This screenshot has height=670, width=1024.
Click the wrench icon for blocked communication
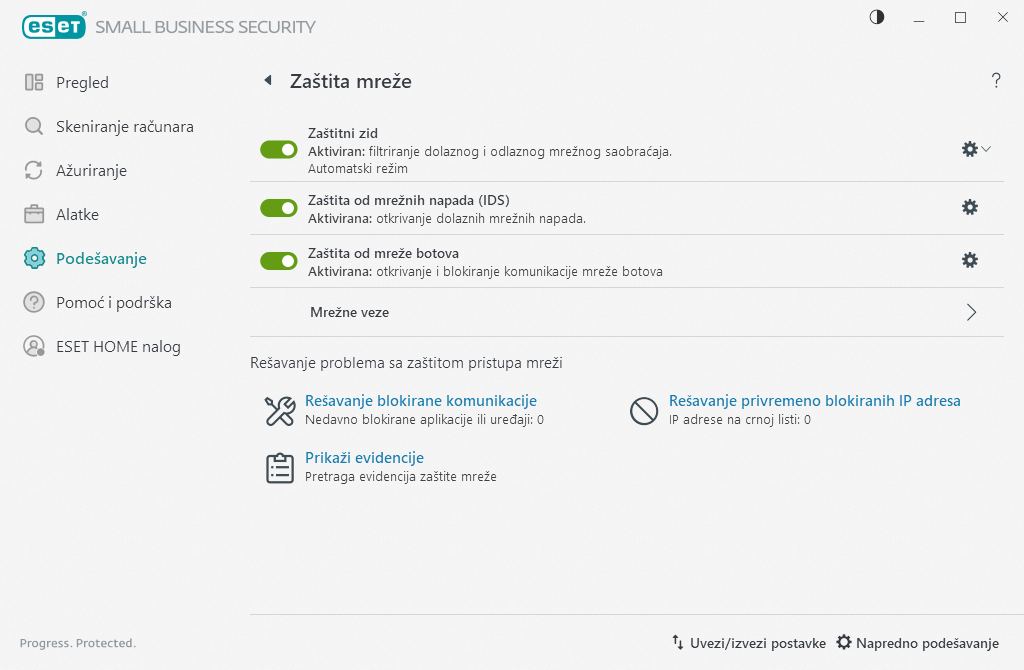[x=279, y=411]
